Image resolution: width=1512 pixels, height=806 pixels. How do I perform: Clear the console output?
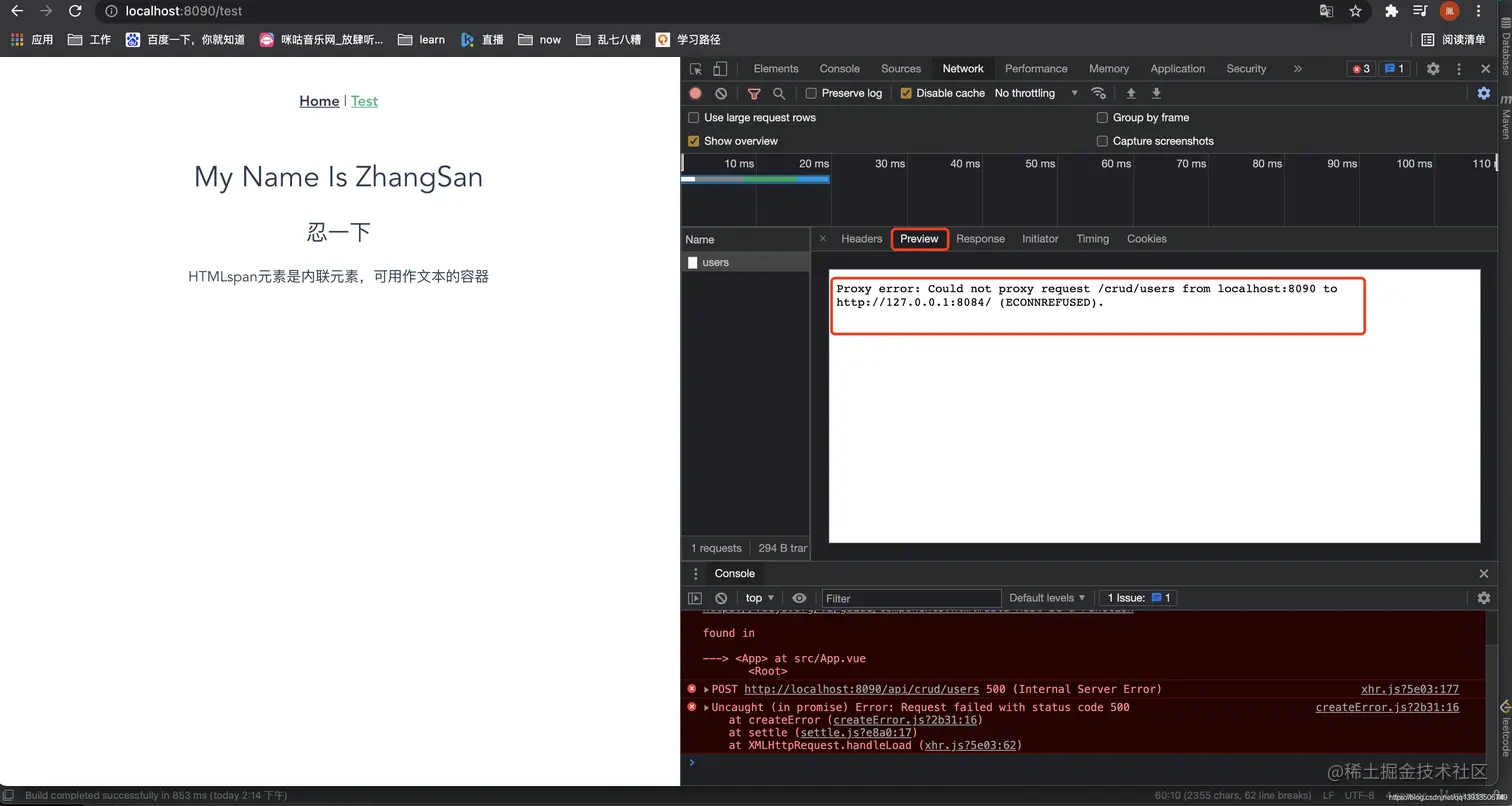721,598
